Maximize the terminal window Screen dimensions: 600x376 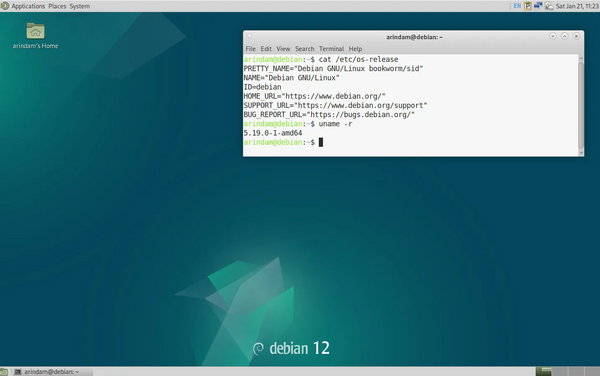point(564,36)
